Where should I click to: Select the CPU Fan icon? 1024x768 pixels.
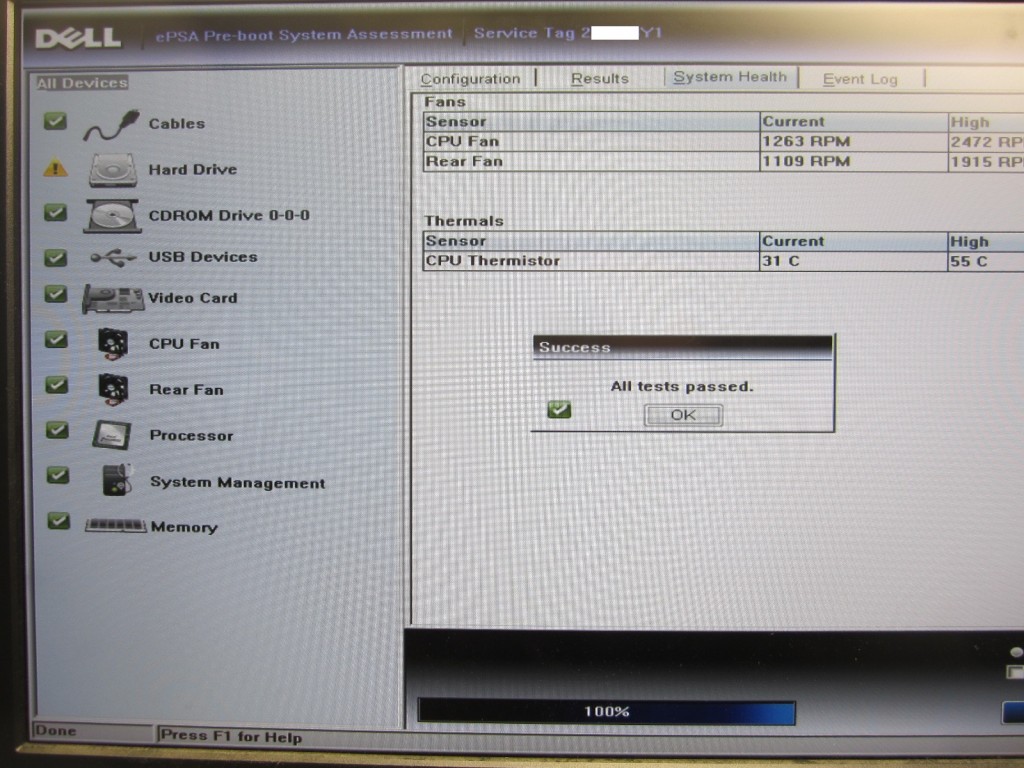pos(112,344)
